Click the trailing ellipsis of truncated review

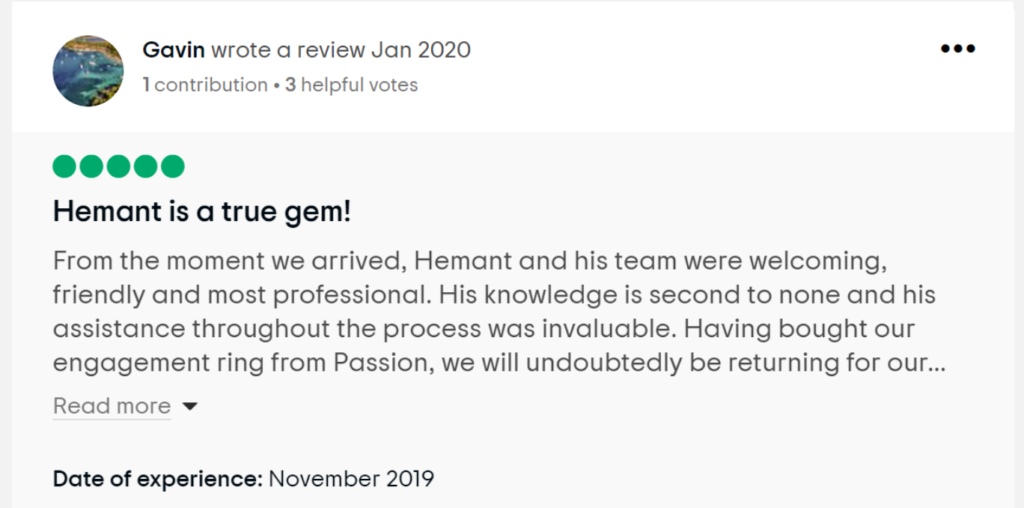pyautogui.click(x=937, y=363)
